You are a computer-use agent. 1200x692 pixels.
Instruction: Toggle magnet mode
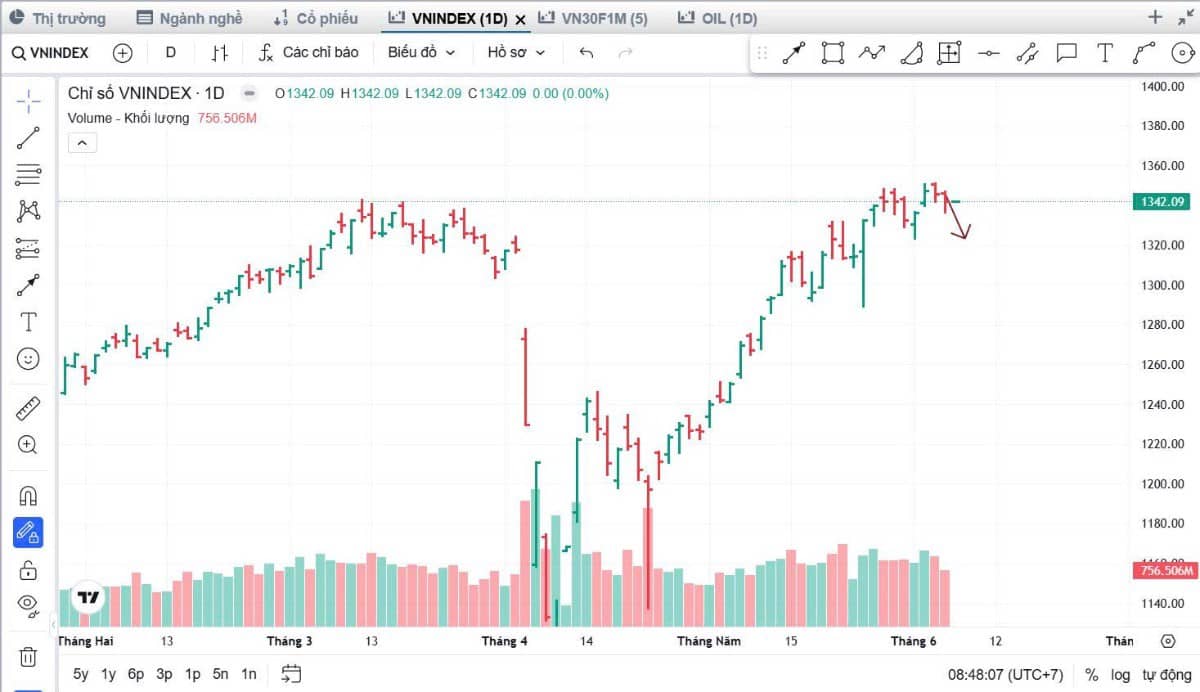click(28, 495)
